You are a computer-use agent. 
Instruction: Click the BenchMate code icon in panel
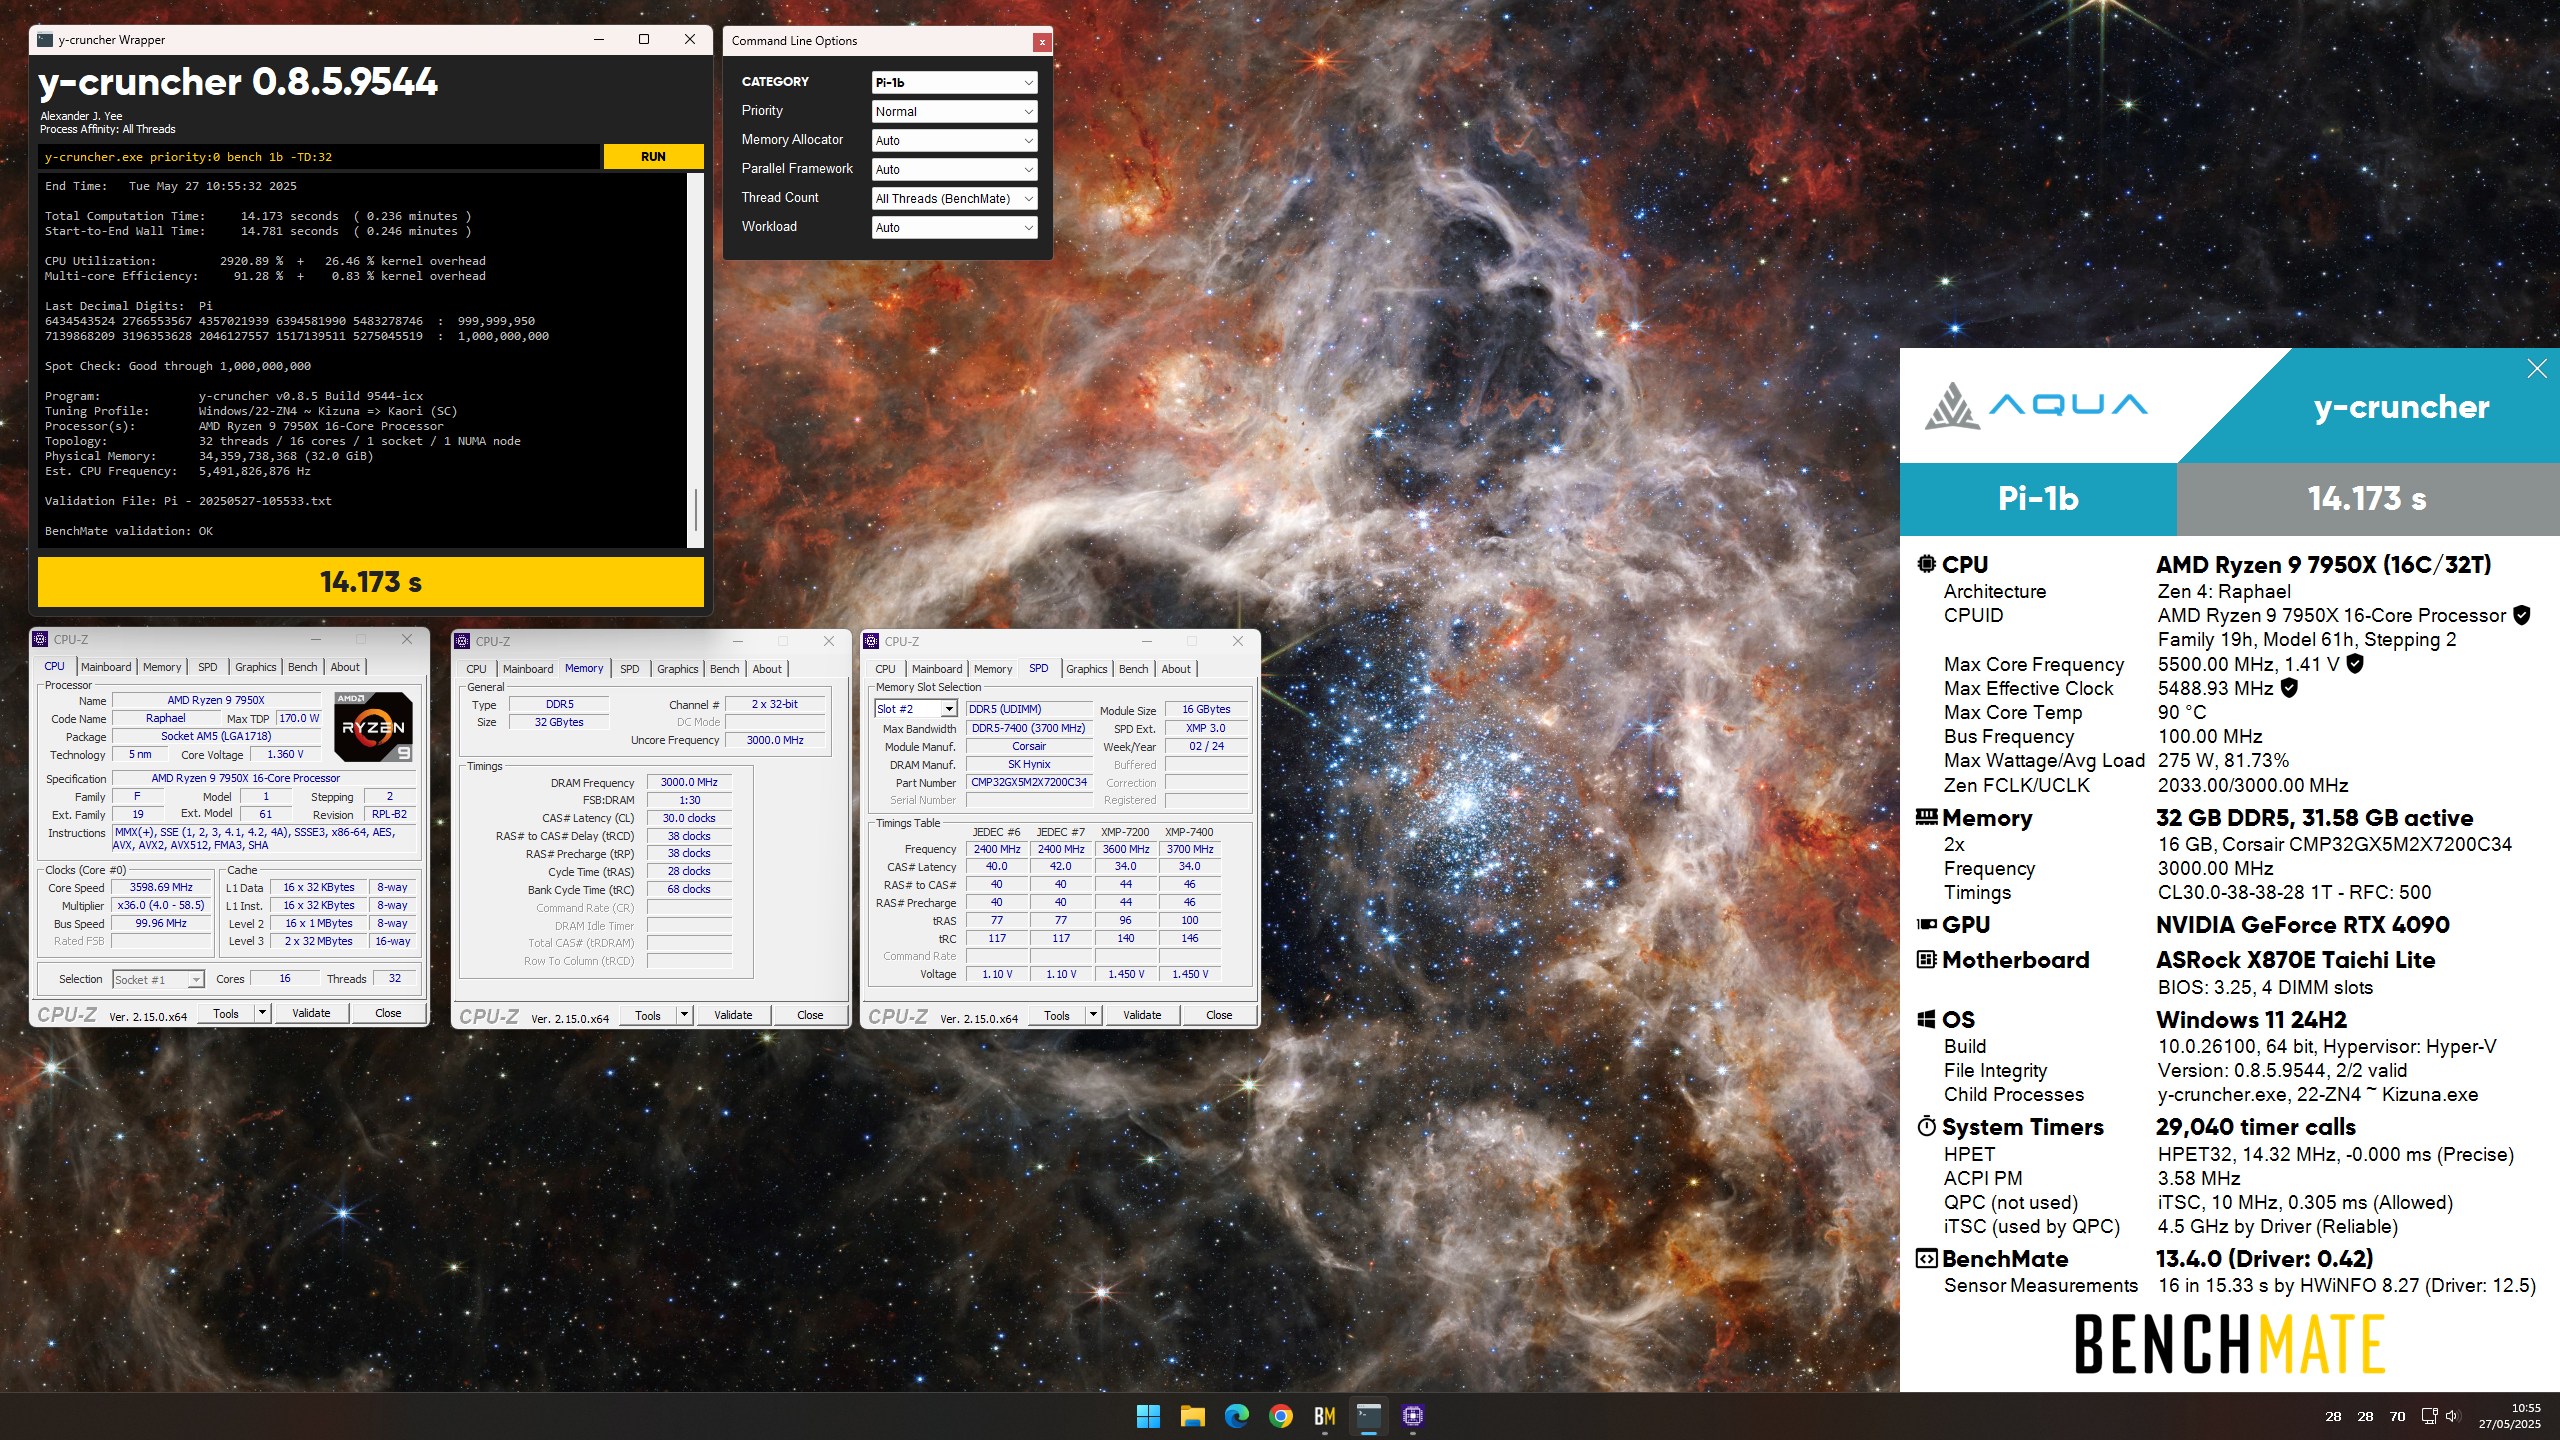coord(1926,1259)
